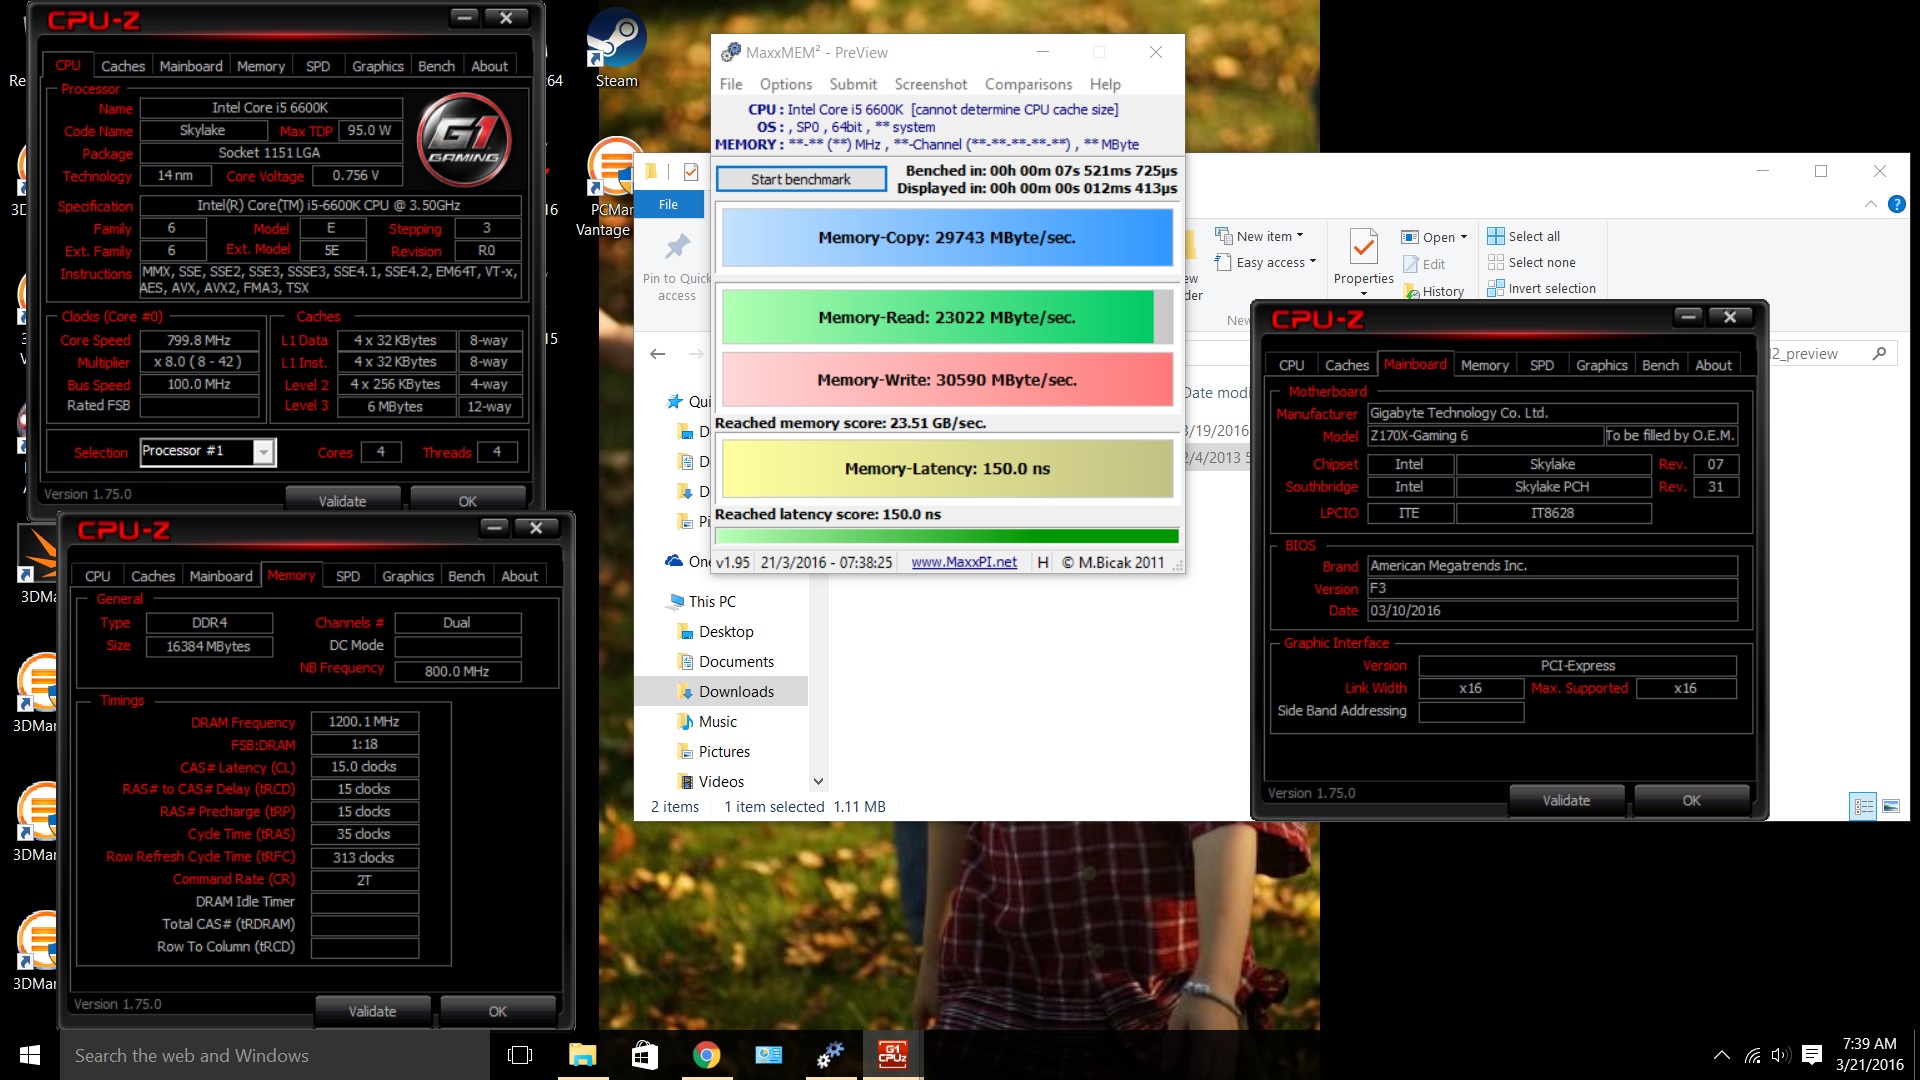This screenshot has width=1920, height=1080.
Task: Click Validate in top-left CPU-Z window
Action: click(x=342, y=500)
